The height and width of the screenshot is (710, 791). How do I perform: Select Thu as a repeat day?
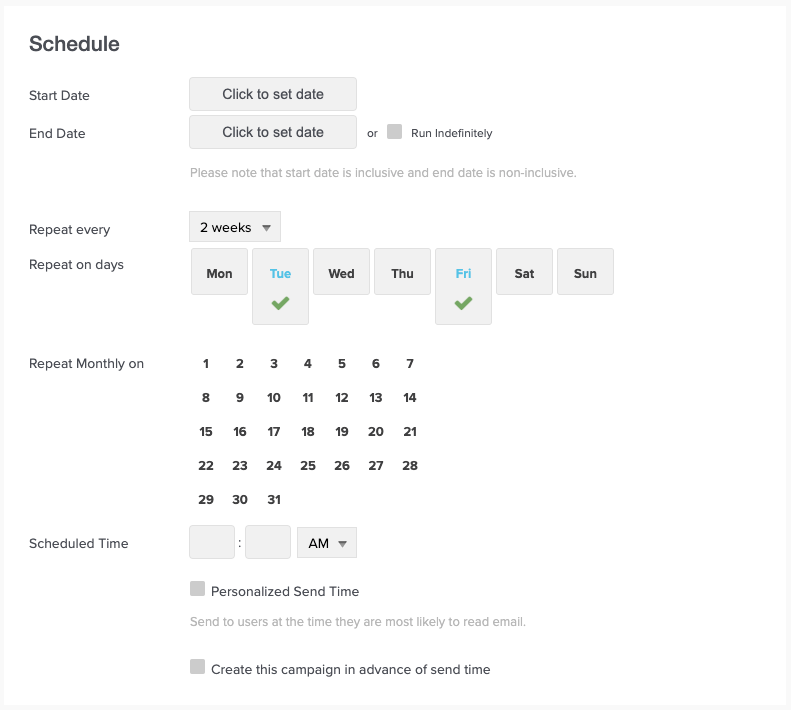(x=402, y=273)
